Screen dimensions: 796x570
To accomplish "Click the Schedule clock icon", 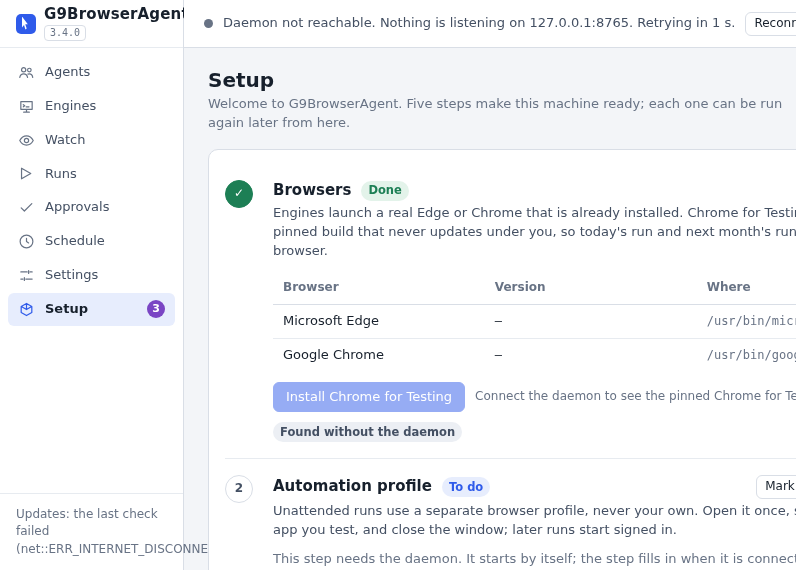I will pyautogui.click(x=26, y=242).
